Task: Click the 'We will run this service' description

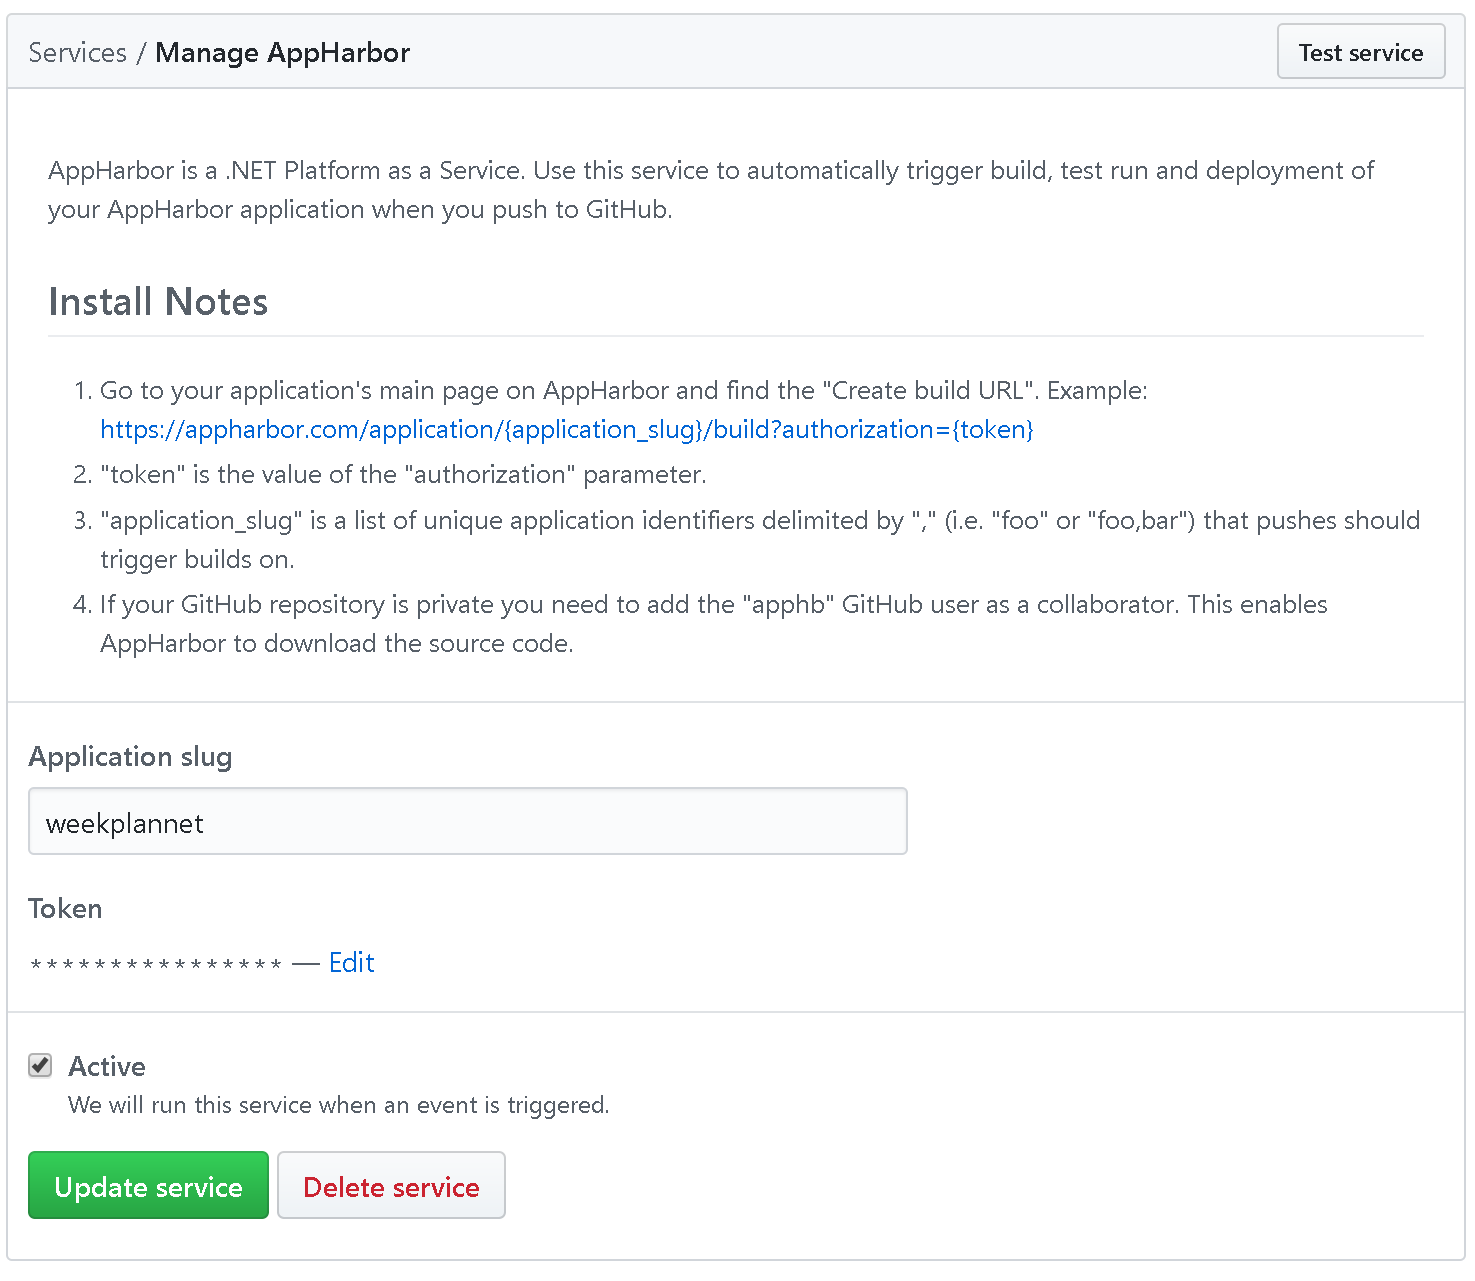Action: pos(338,1106)
